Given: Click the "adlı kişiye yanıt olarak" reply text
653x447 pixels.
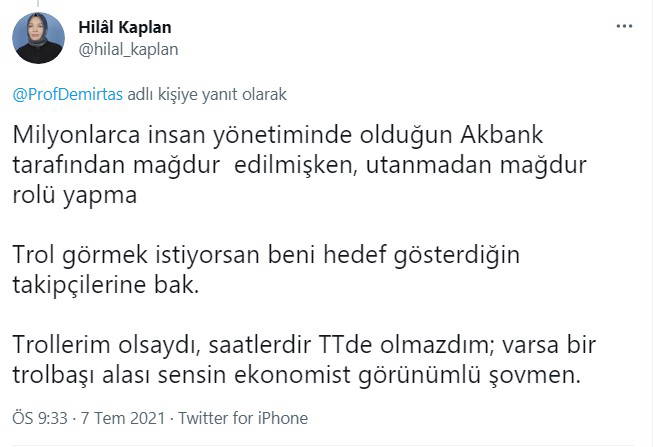Looking at the screenshot, I should (207, 95).
